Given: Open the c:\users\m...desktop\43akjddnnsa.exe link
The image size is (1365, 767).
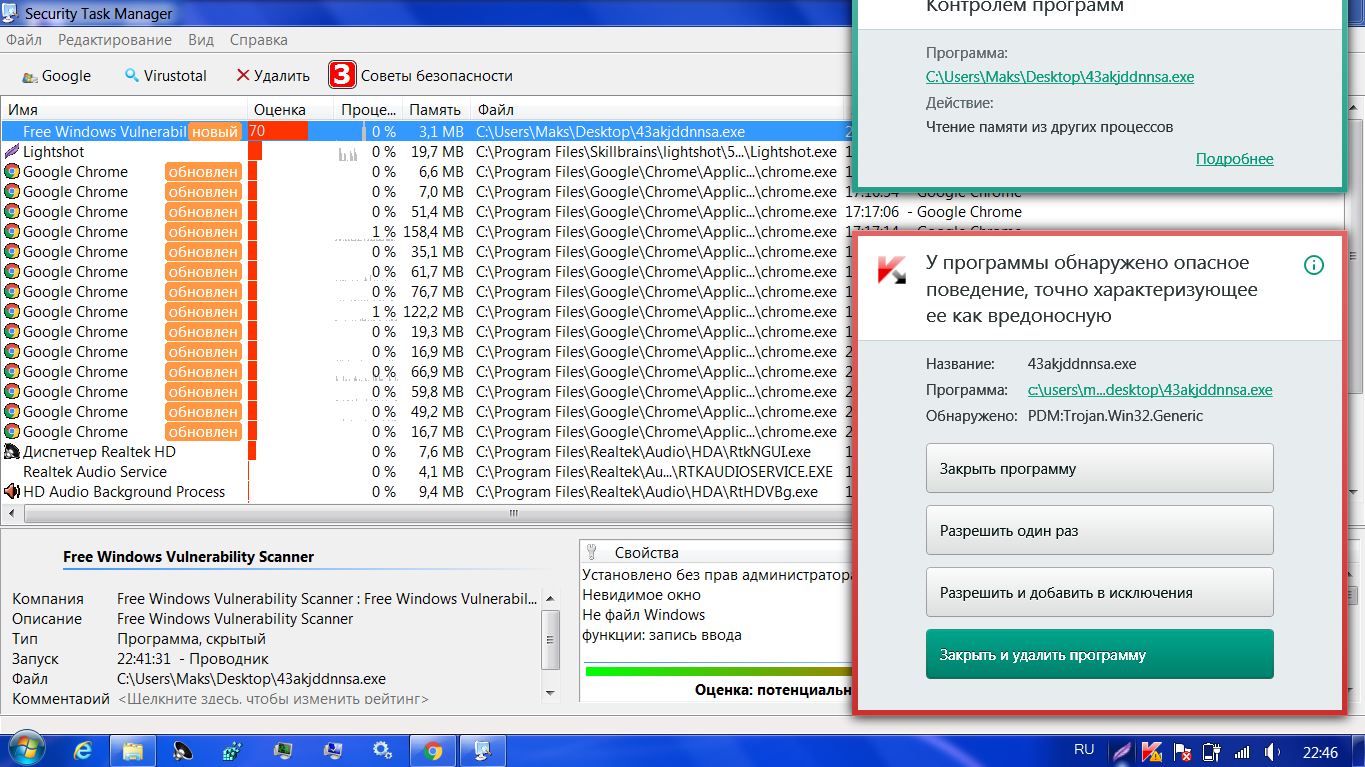Looking at the screenshot, I should click(x=1150, y=390).
